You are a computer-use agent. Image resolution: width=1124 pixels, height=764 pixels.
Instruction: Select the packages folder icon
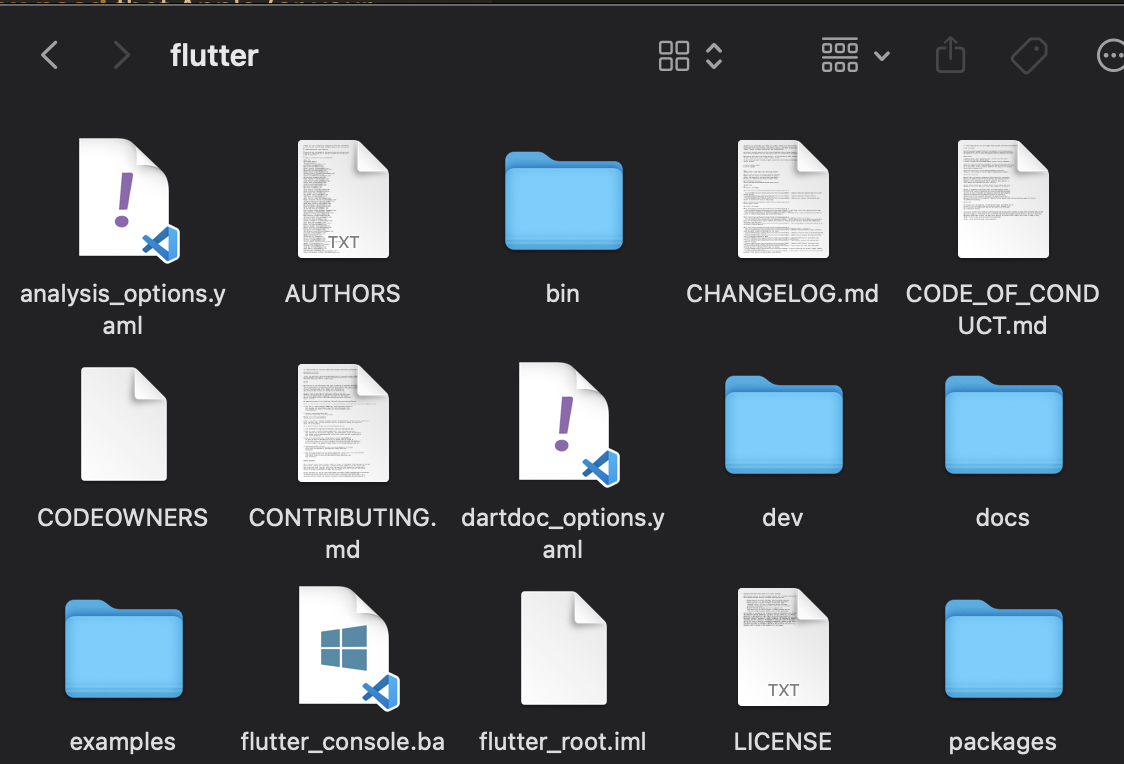coord(1004,649)
